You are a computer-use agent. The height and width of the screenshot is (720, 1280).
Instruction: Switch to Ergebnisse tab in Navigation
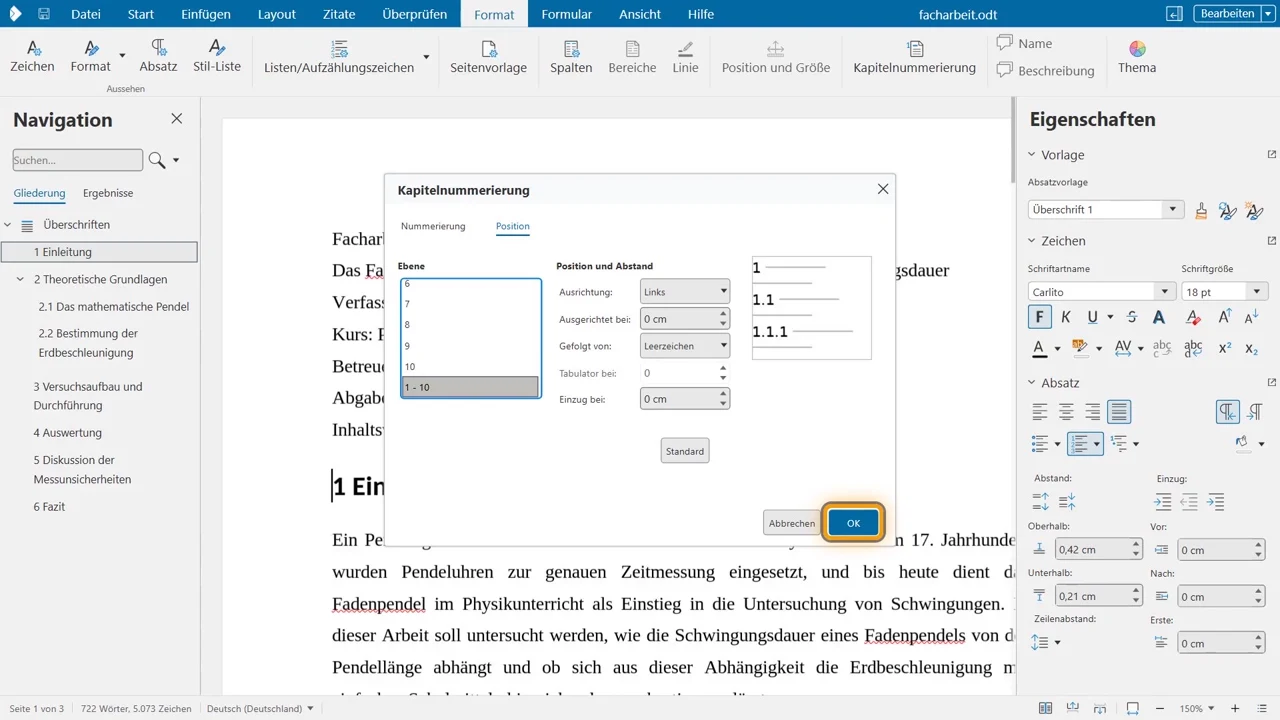(108, 193)
